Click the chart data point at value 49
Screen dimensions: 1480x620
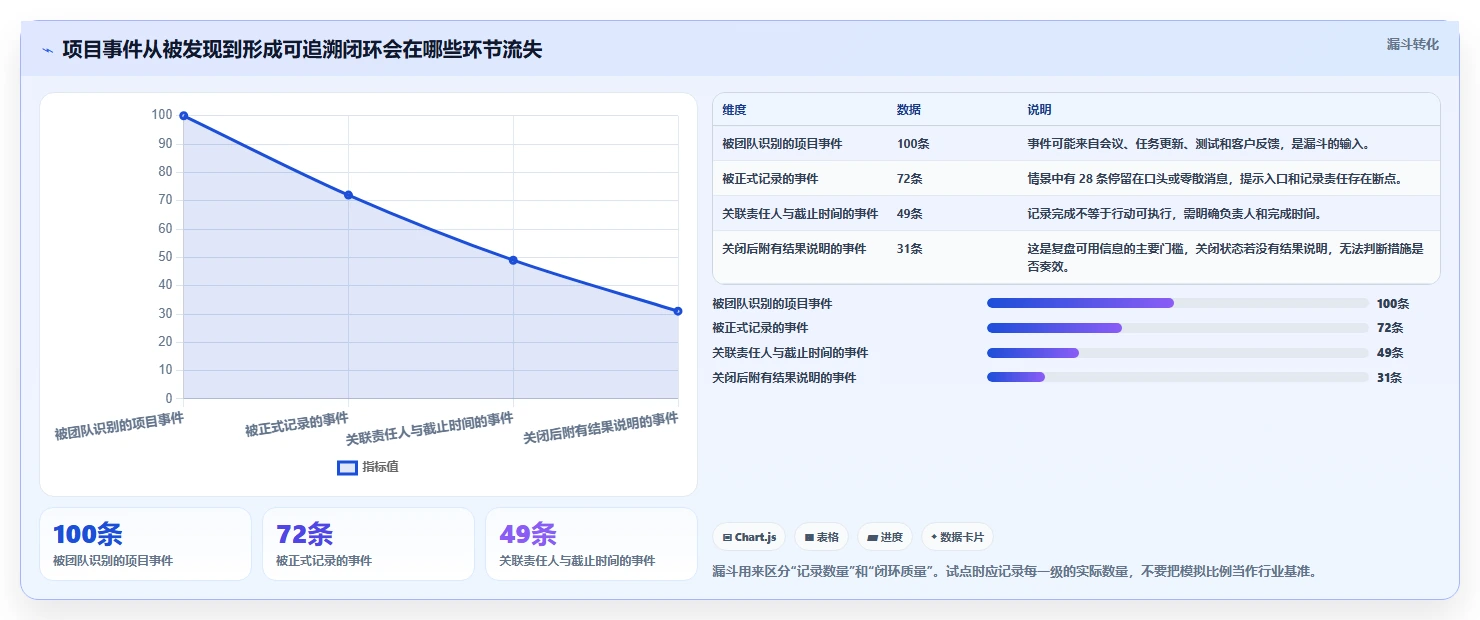513,260
